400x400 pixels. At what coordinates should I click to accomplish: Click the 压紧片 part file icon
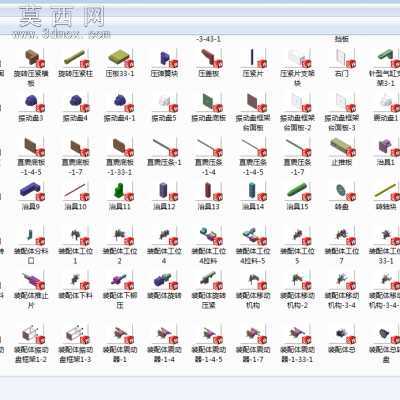(253, 58)
